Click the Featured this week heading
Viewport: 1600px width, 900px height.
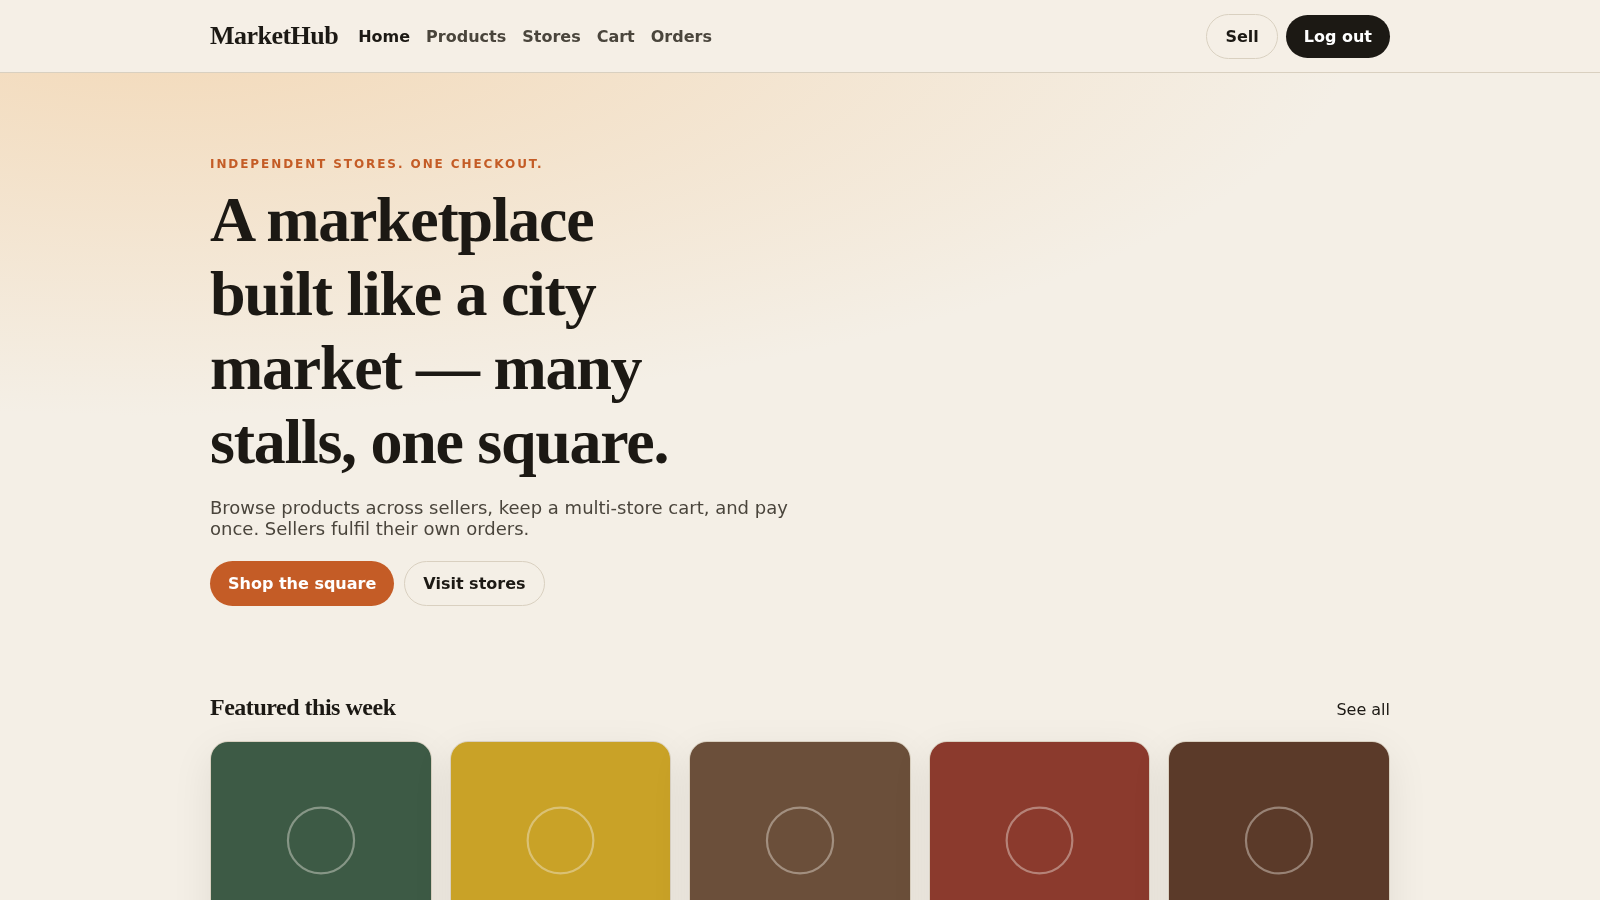point(303,708)
